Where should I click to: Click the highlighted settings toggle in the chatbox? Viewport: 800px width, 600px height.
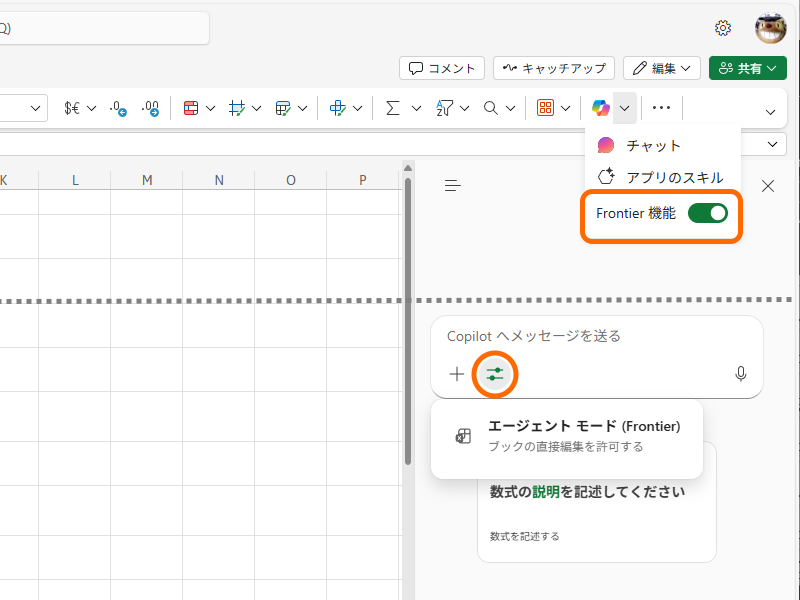coord(495,373)
